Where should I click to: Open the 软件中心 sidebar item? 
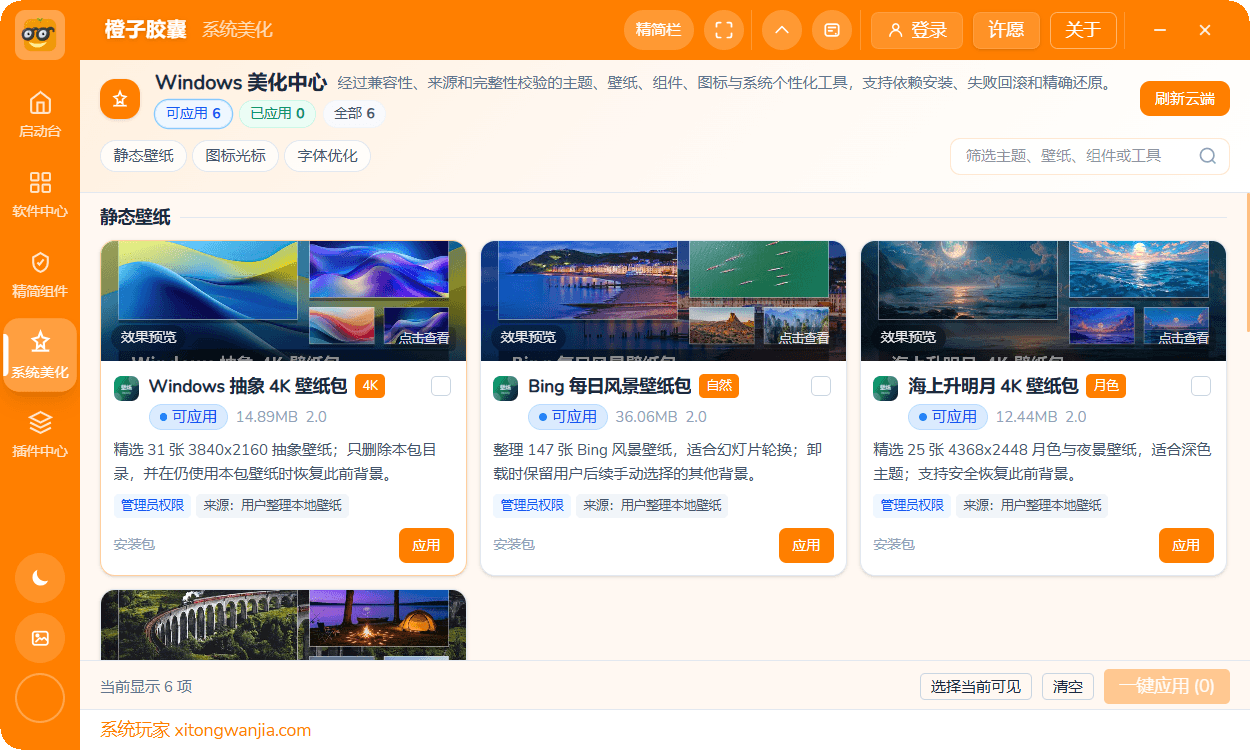[40, 194]
